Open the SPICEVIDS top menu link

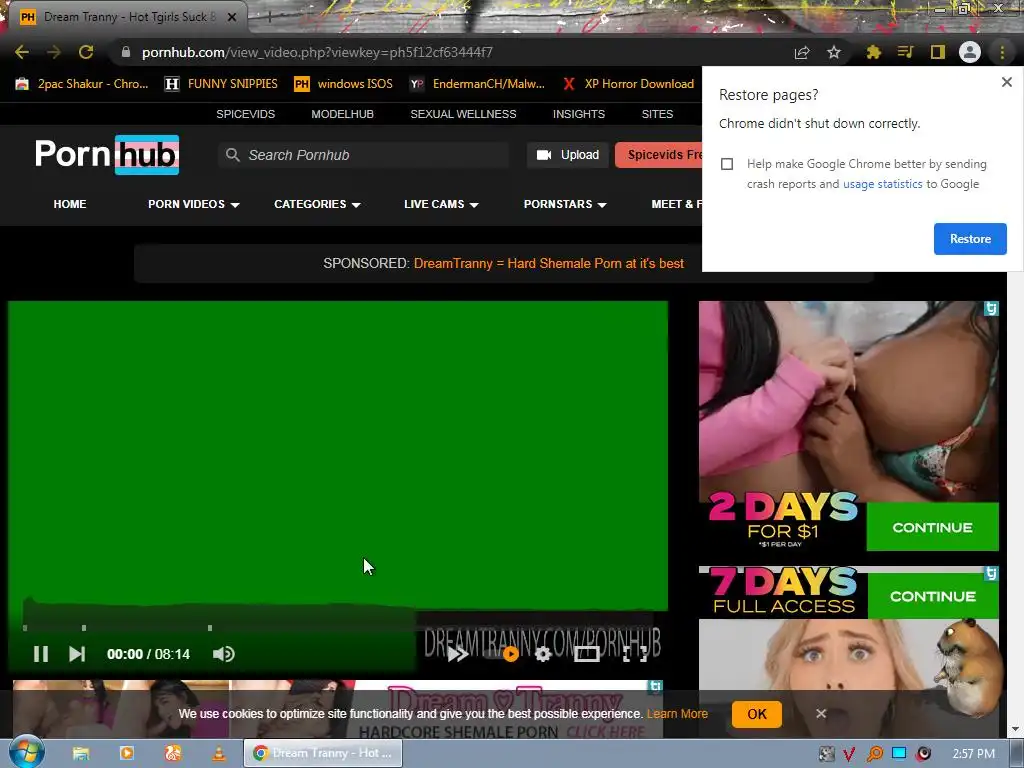click(x=246, y=114)
